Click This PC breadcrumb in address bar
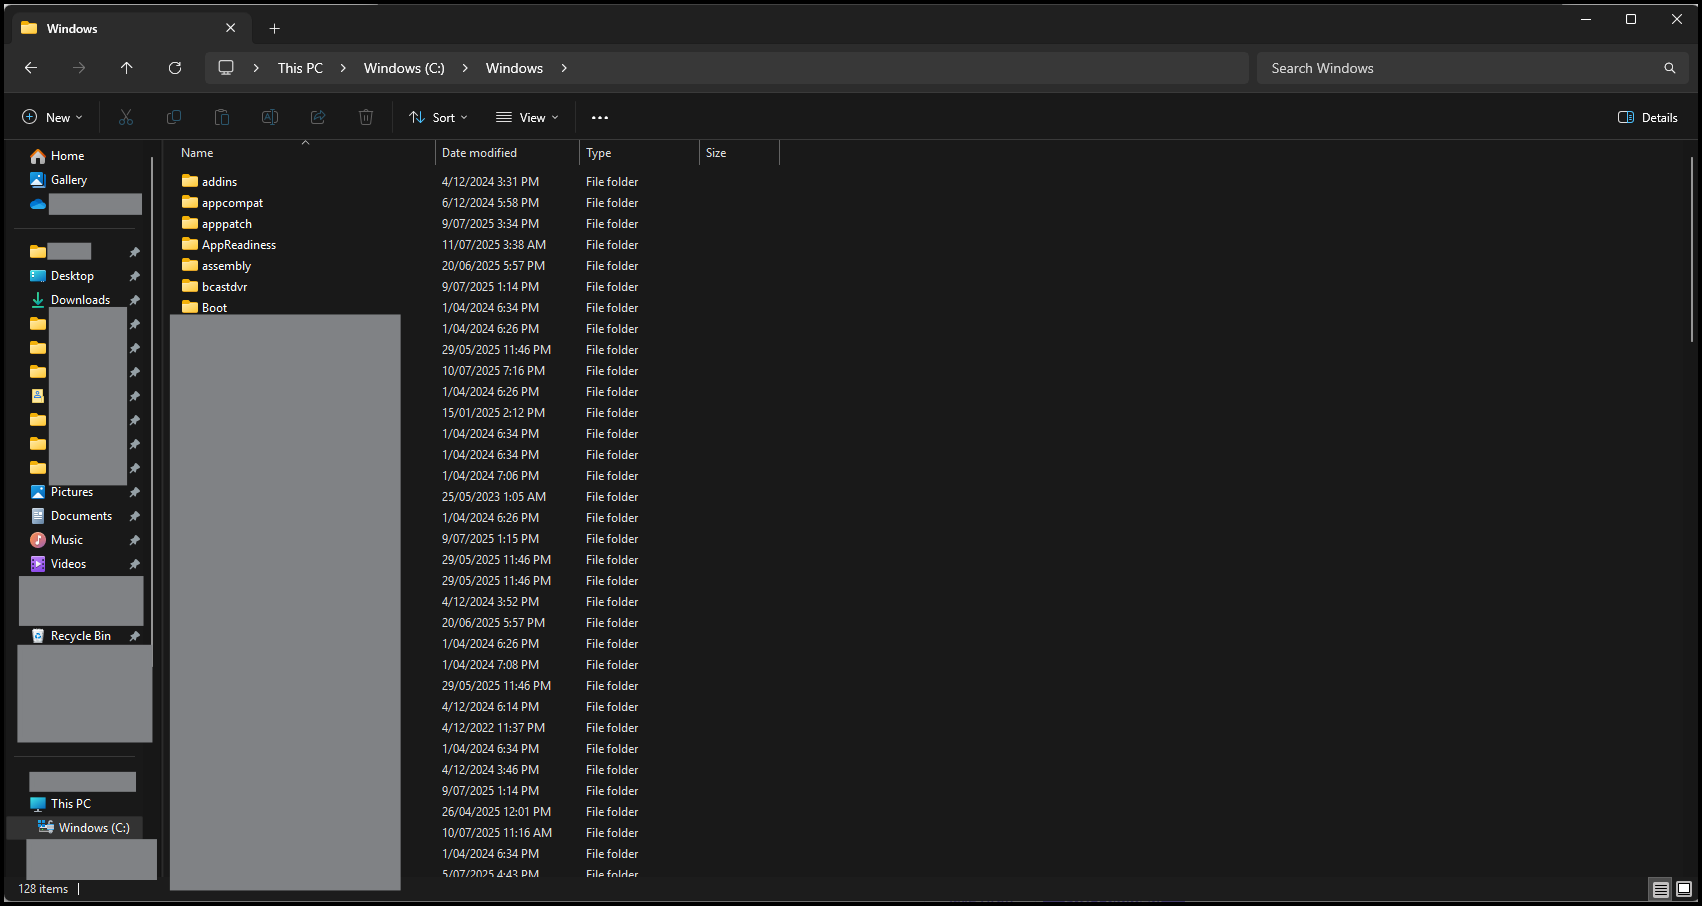This screenshot has height=906, width=1702. click(x=300, y=68)
